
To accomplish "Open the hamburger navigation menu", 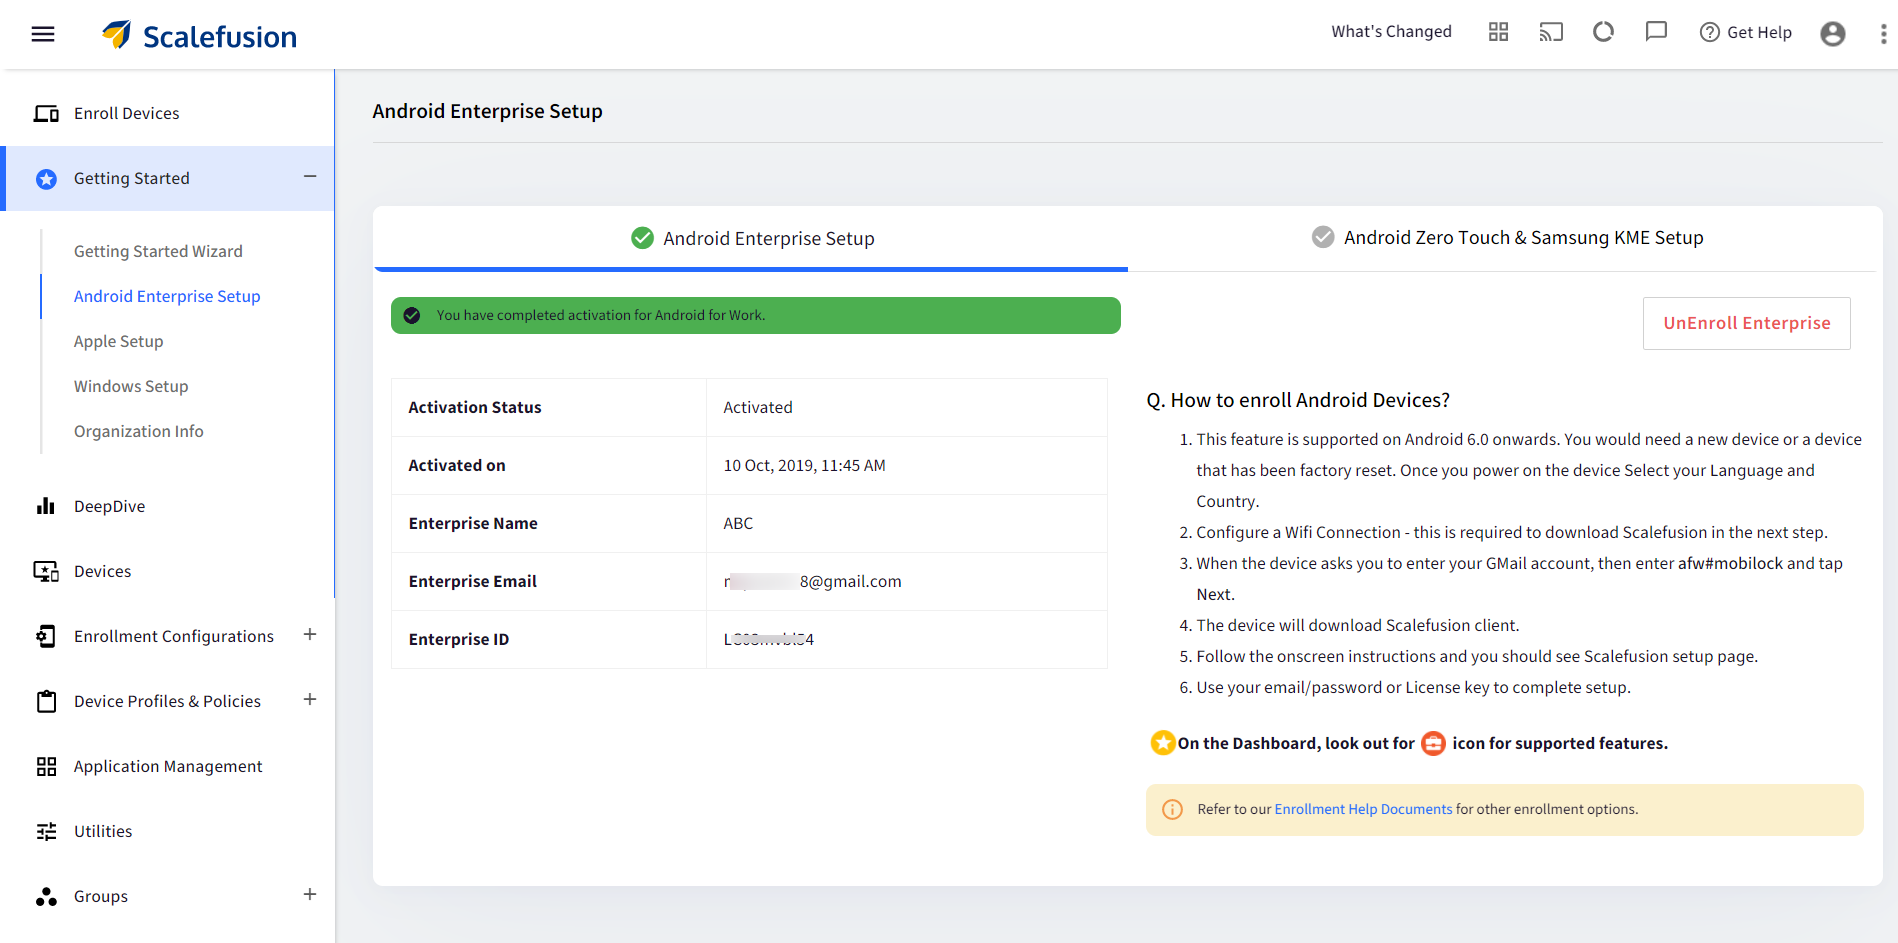I will tap(43, 34).
